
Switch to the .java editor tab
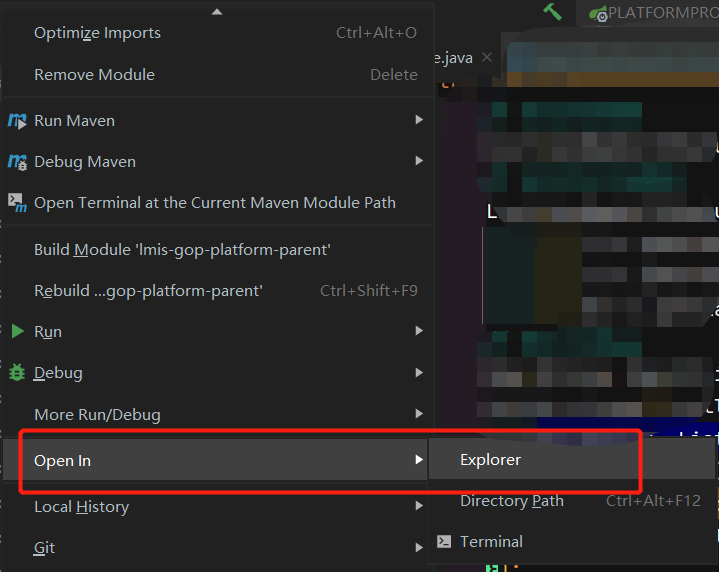tap(453, 58)
